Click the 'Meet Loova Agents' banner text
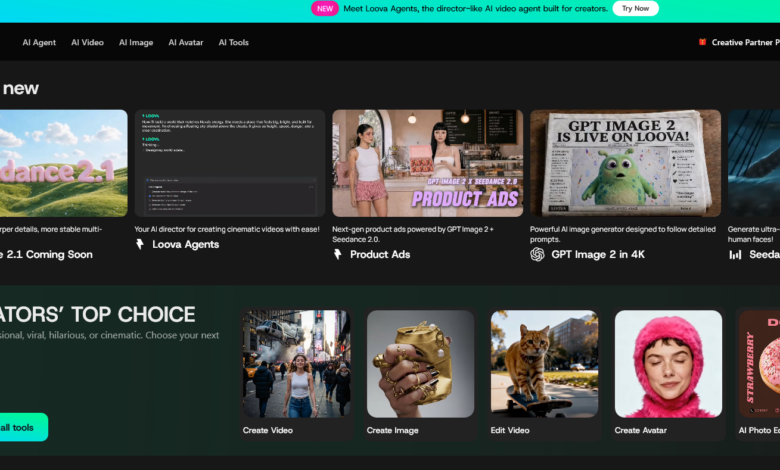780x470 pixels. [x=476, y=8]
